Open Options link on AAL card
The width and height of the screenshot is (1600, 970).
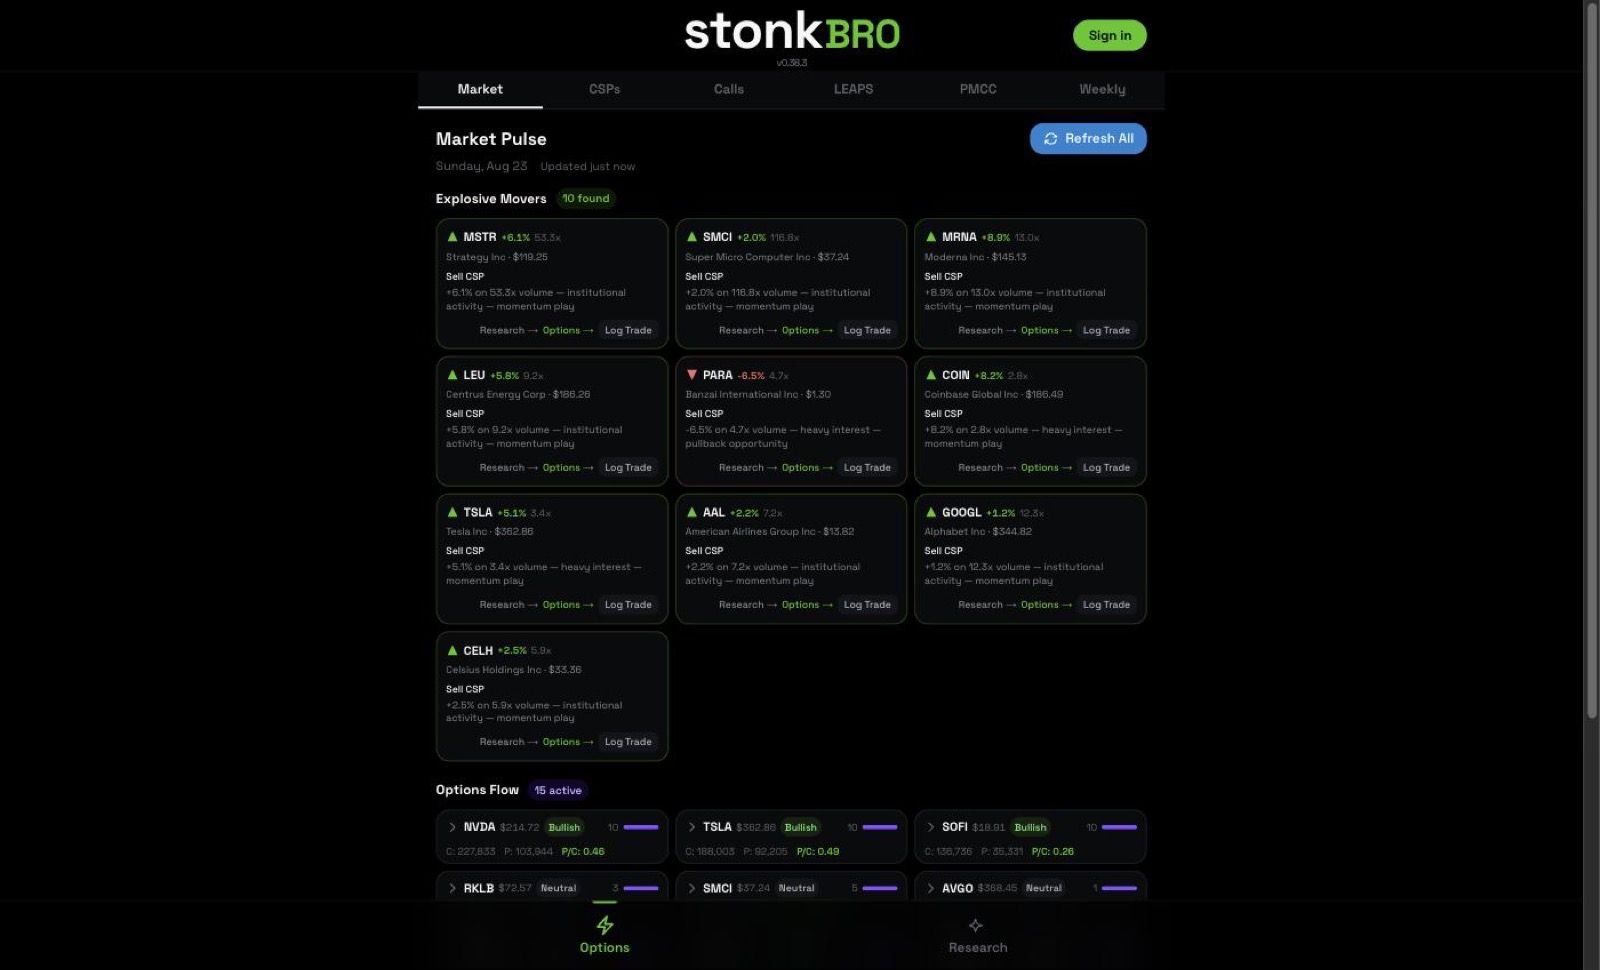pyautogui.click(x=806, y=605)
